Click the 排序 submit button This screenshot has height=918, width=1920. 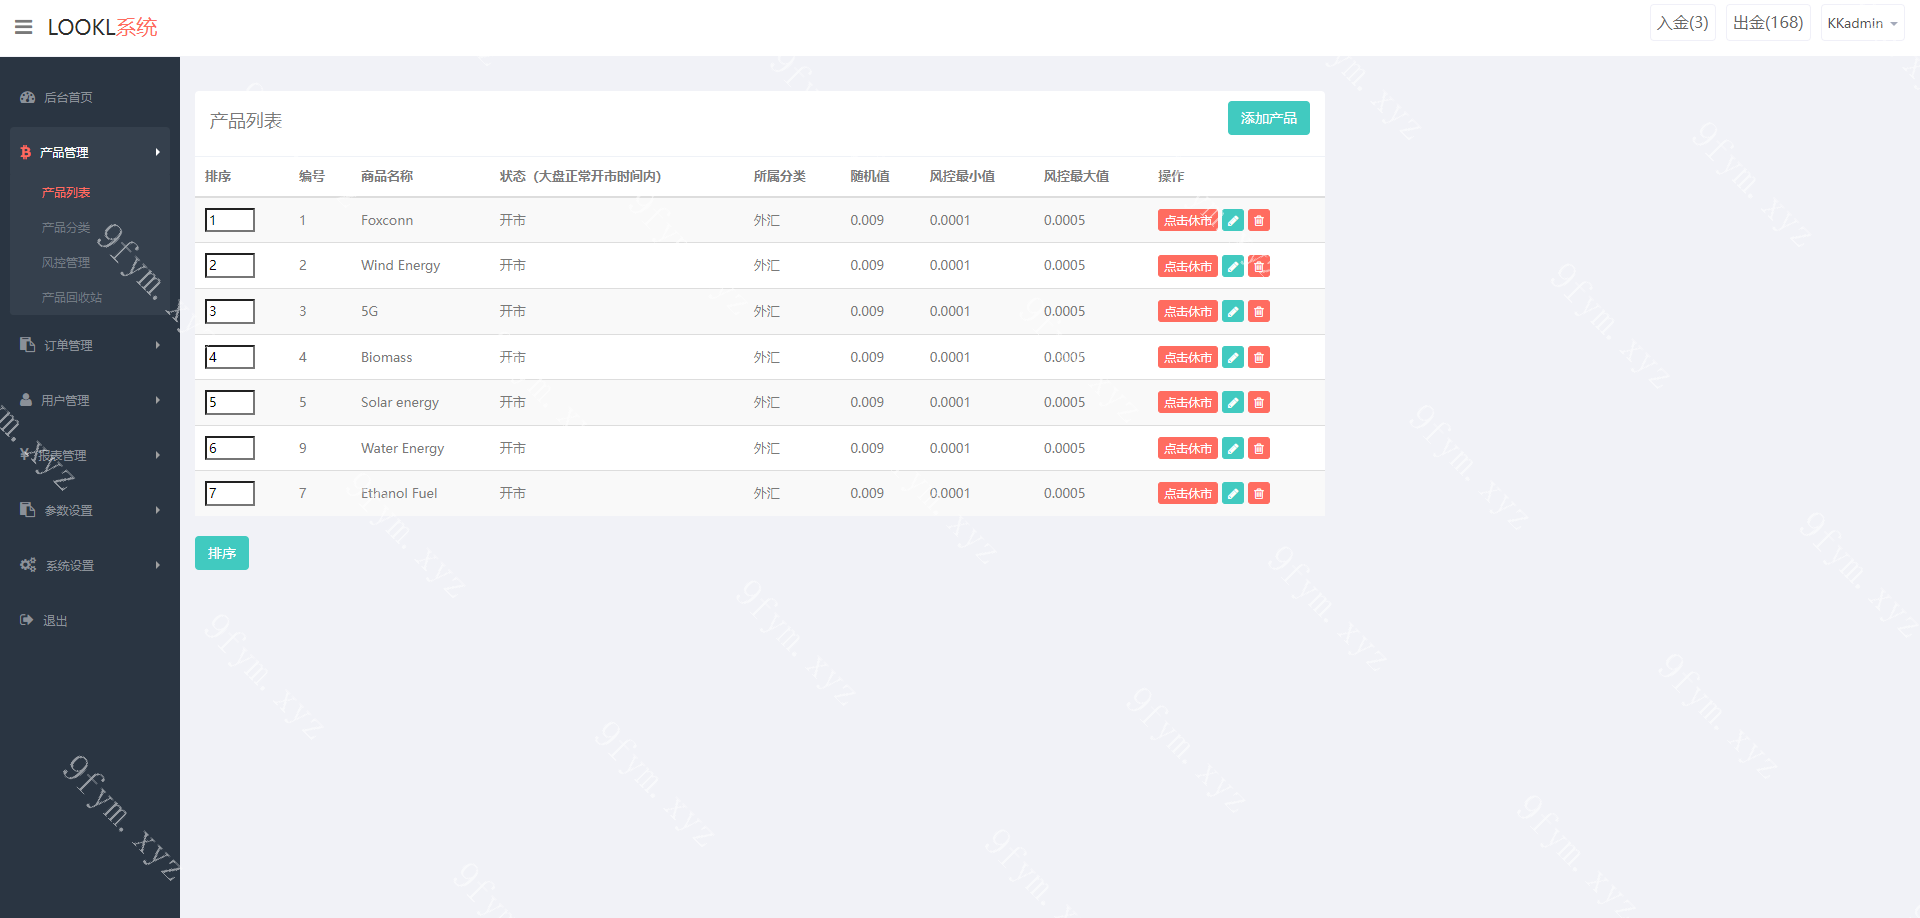tap(222, 553)
